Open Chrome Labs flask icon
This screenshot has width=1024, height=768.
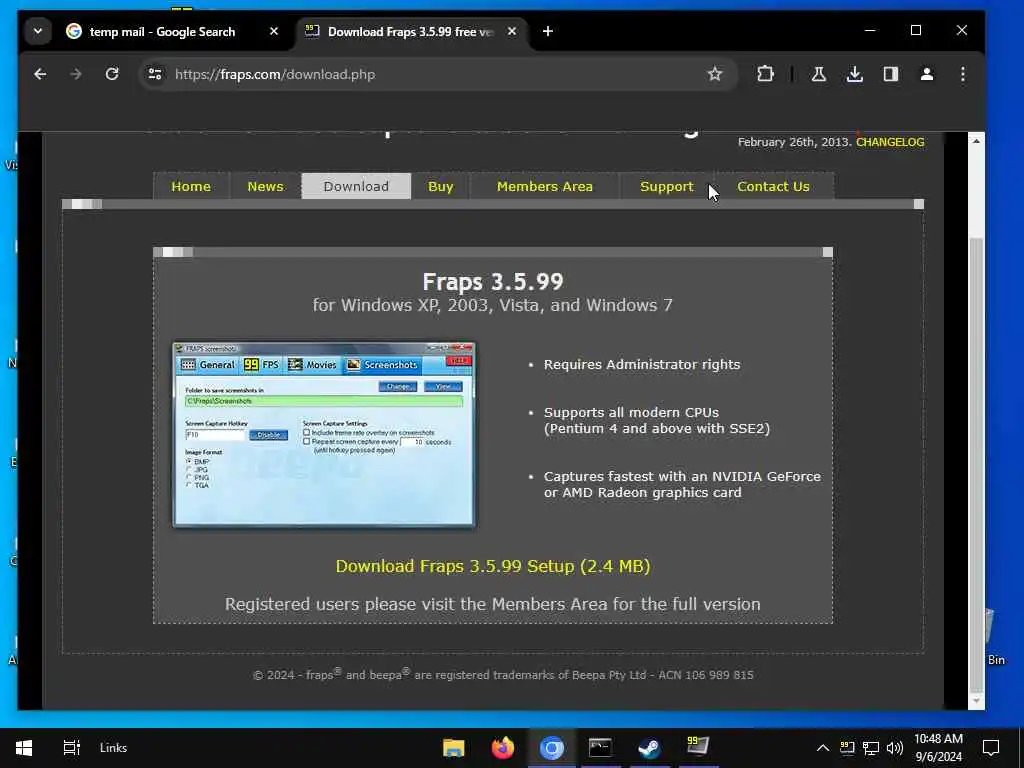click(x=818, y=74)
